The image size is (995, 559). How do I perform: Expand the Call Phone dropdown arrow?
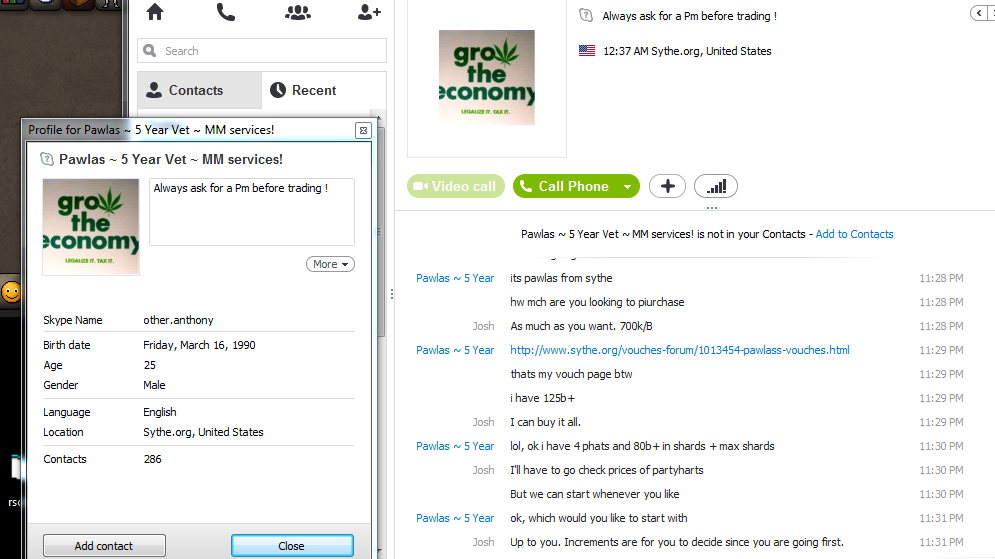628,187
